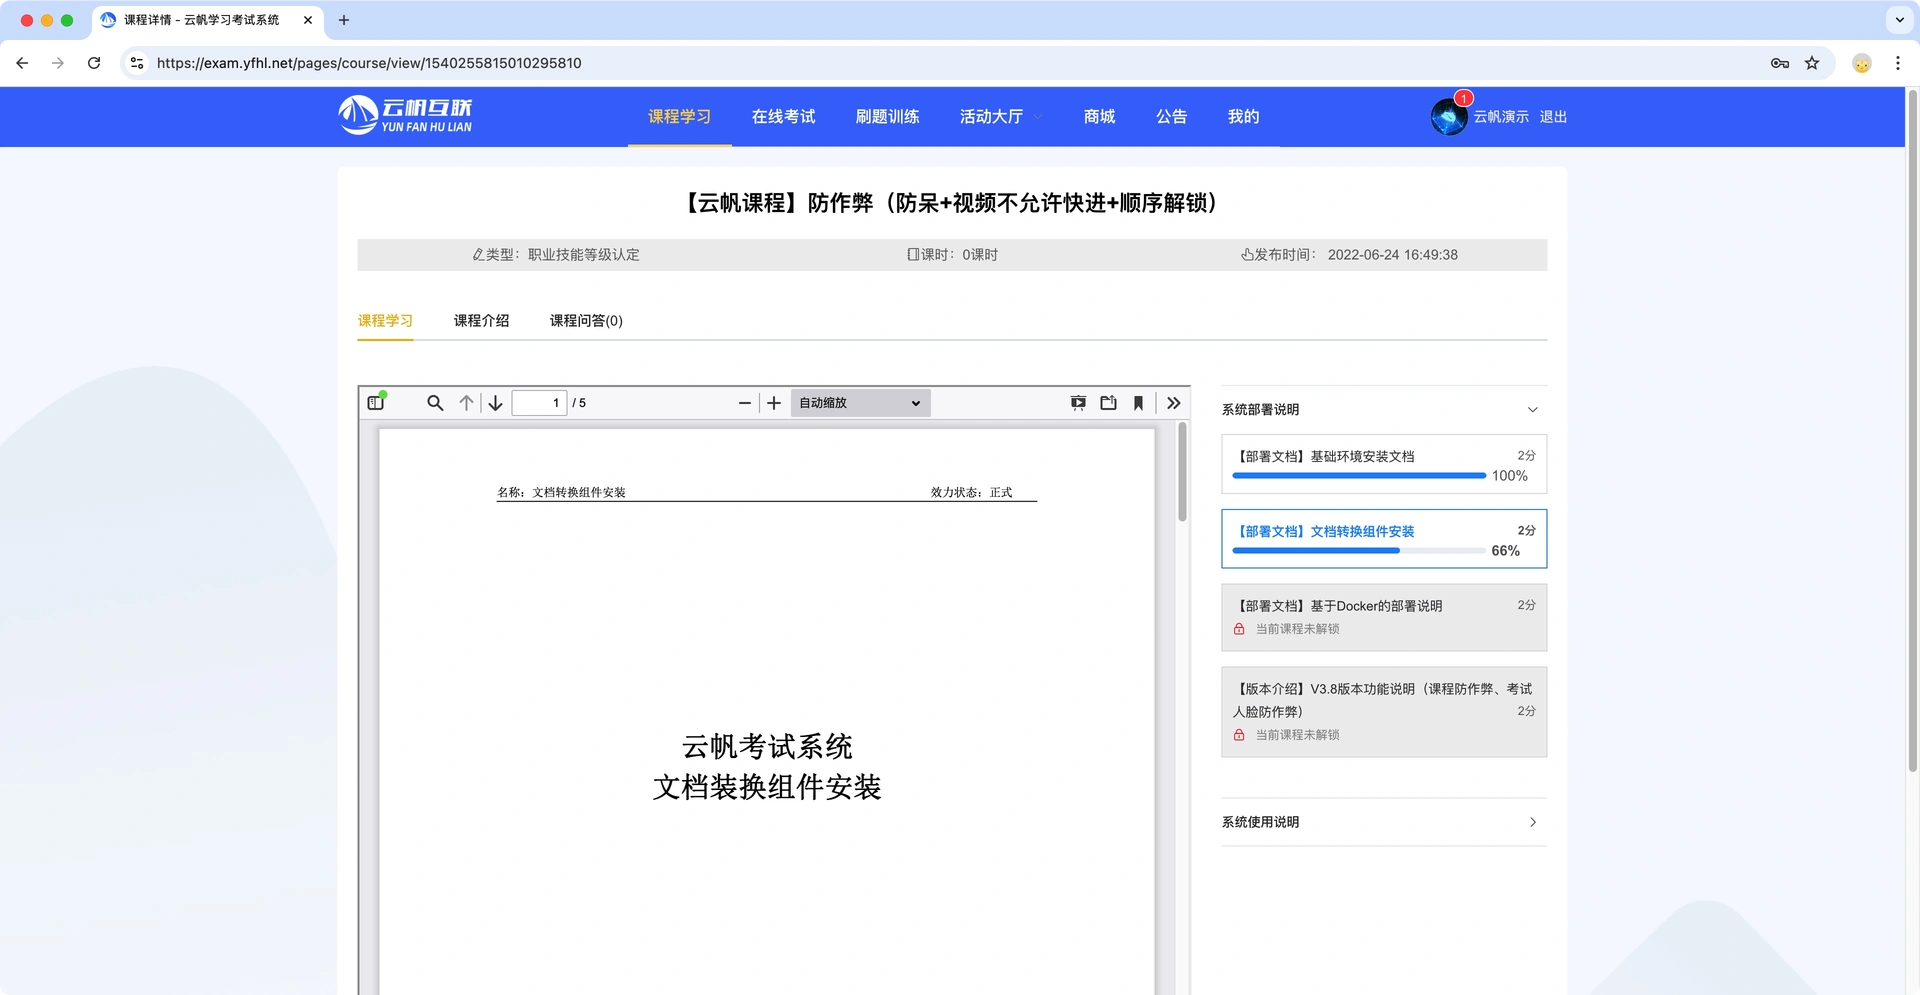Image resolution: width=1920 pixels, height=995 pixels.
Task: Switch to the 课程介绍 tab
Action: pyautogui.click(x=481, y=321)
